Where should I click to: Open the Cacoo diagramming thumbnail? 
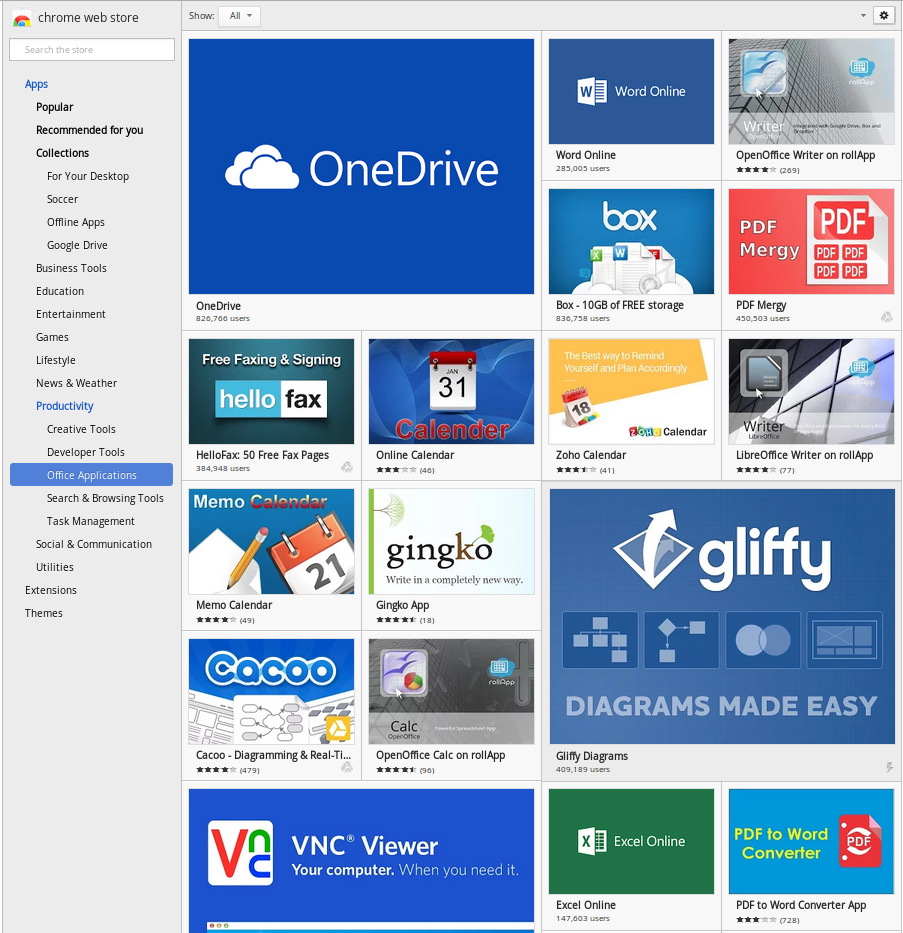[271, 691]
